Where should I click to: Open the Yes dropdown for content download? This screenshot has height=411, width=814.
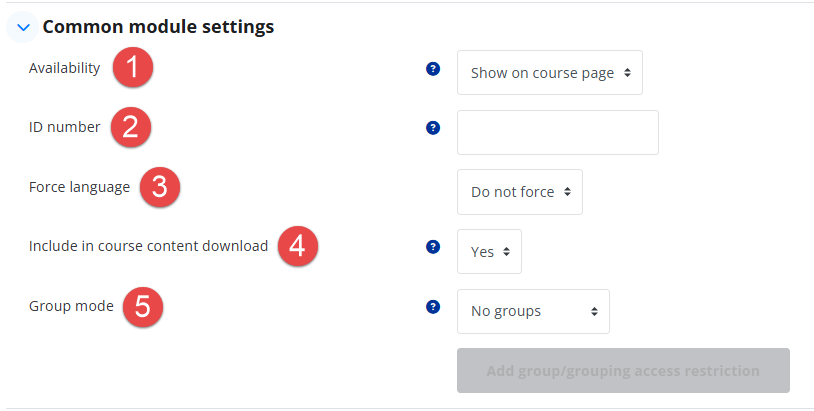(x=489, y=252)
